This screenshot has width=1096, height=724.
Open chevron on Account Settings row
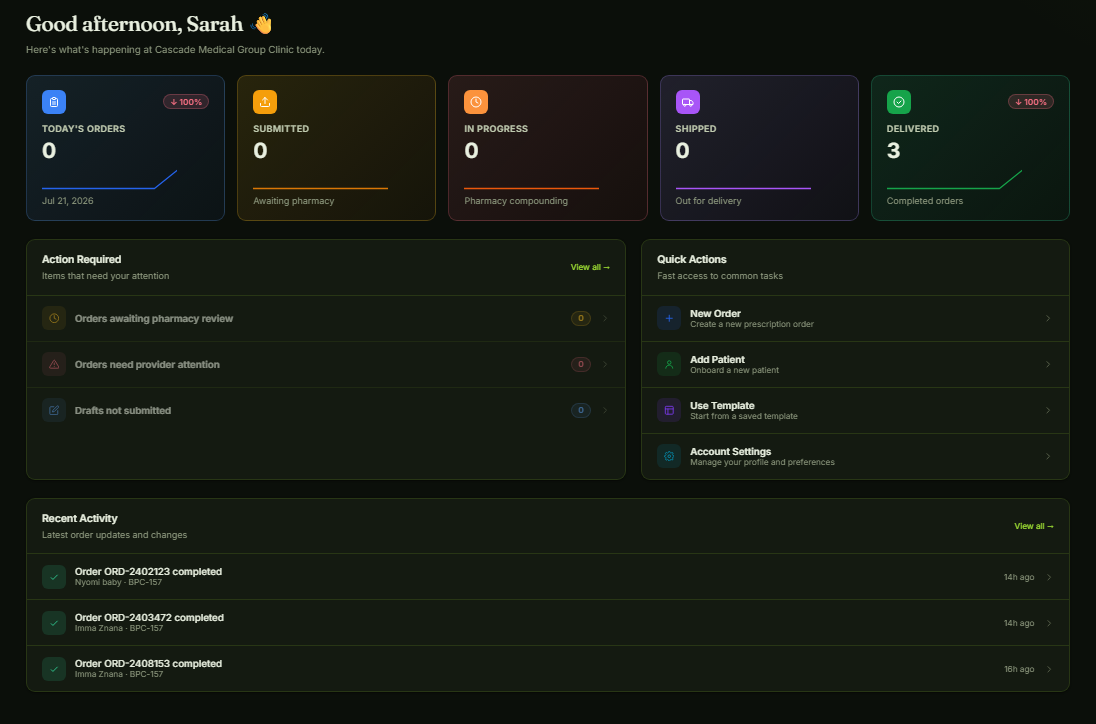coord(1048,456)
